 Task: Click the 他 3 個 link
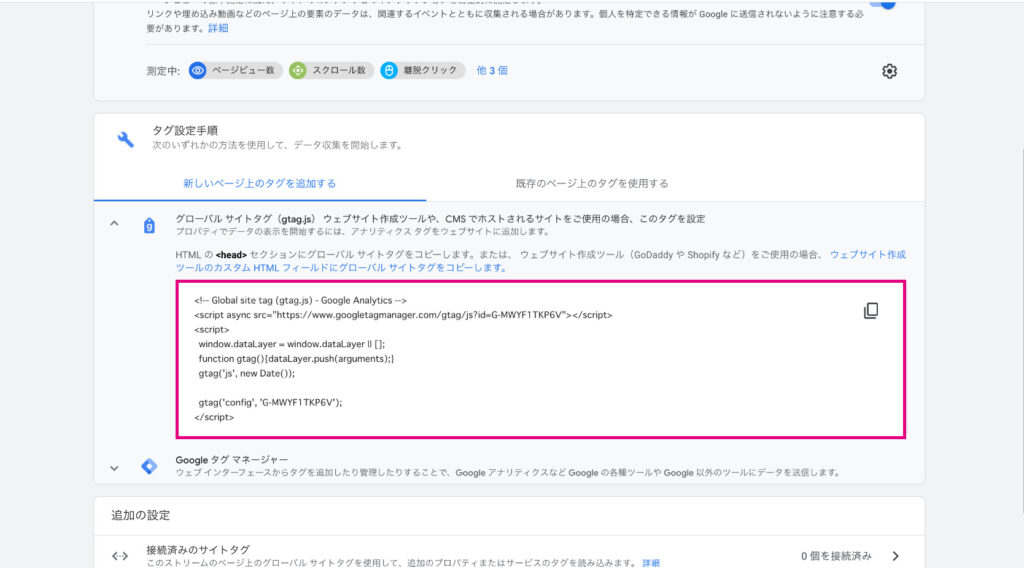[x=491, y=71]
